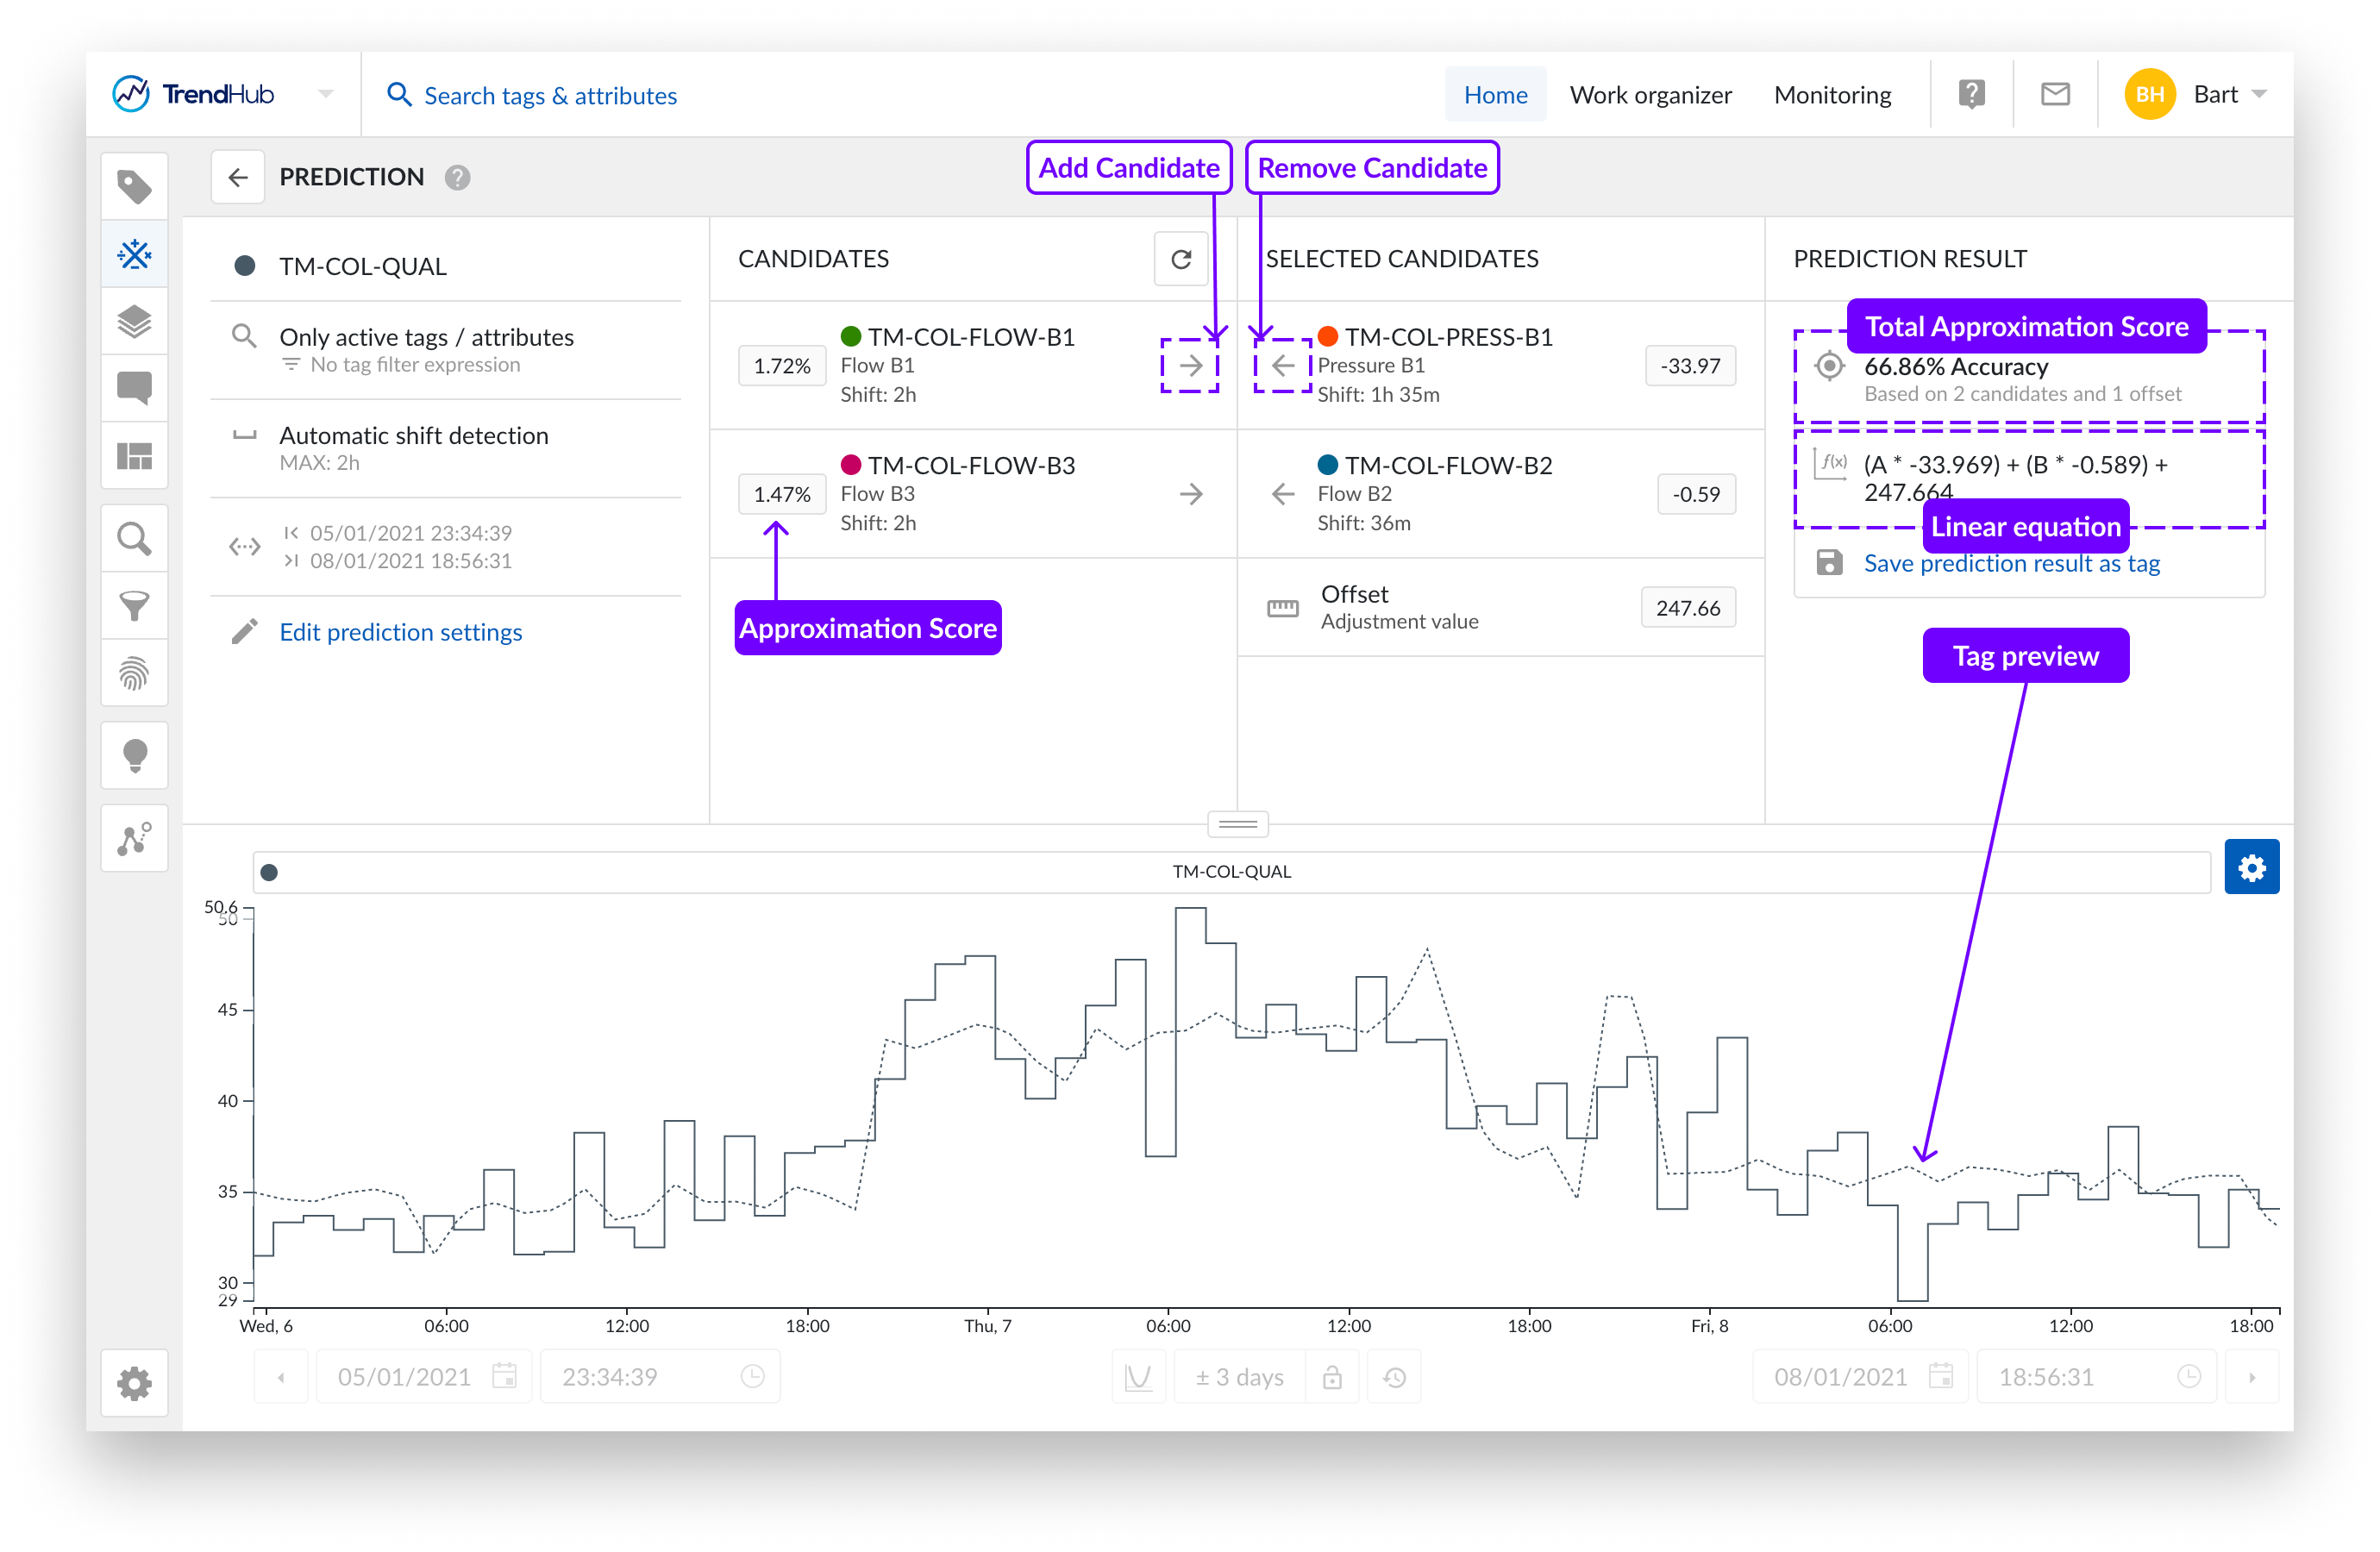Click the filter funnel sidebar icon
The height and width of the screenshot is (1552, 2380).
pyautogui.click(x=134, y=606)
